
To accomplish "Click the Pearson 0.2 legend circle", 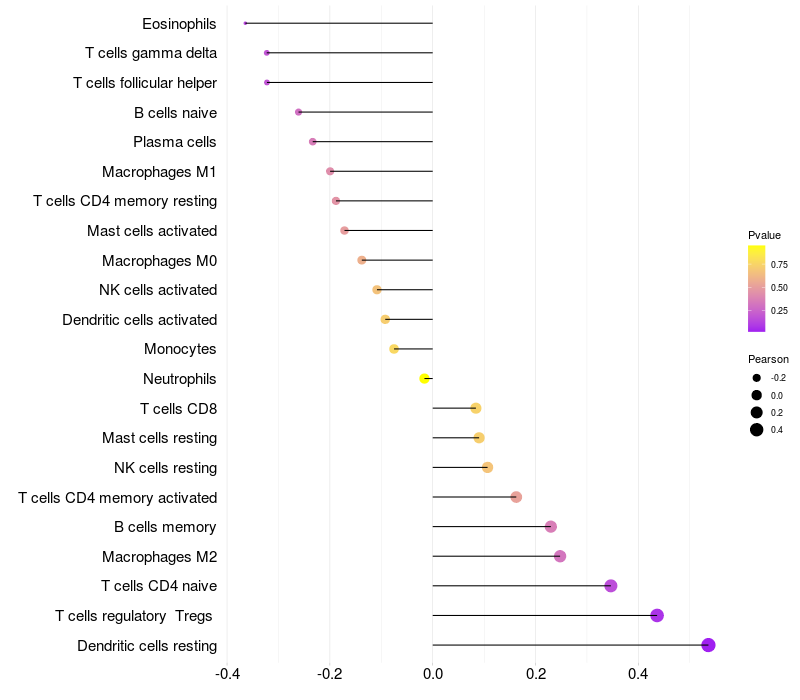I will pos(757,412).
